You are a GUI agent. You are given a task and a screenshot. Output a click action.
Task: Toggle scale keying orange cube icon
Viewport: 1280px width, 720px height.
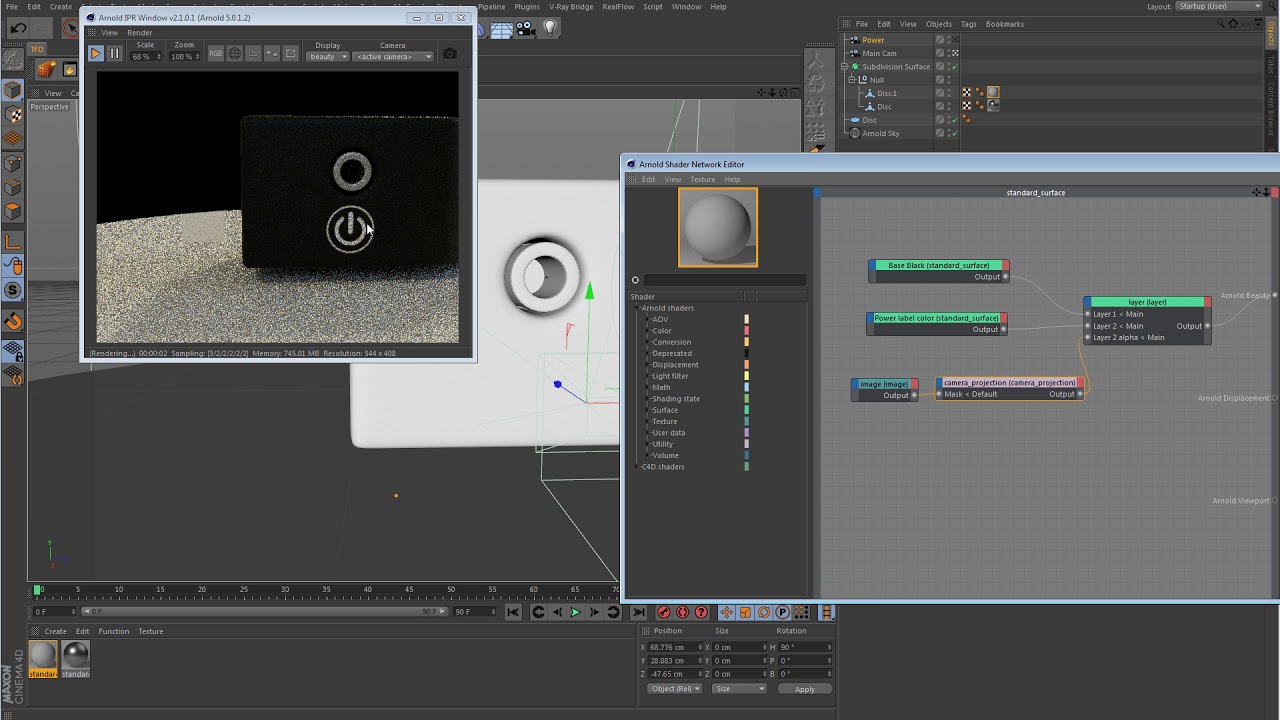[745, 612]
